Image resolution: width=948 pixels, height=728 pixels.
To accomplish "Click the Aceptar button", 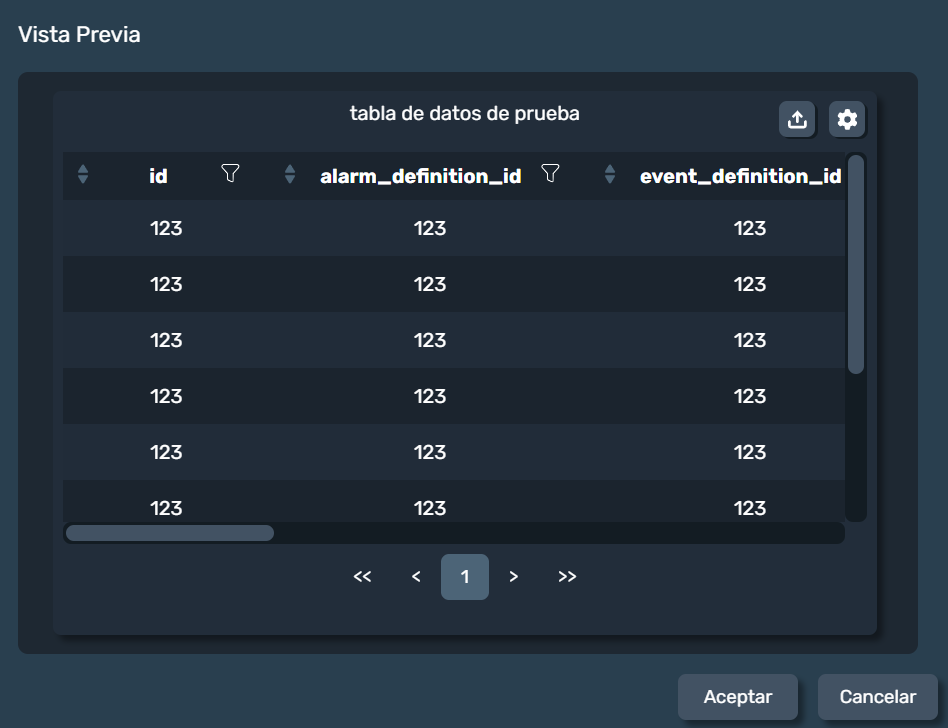I will tap(738, 697).
